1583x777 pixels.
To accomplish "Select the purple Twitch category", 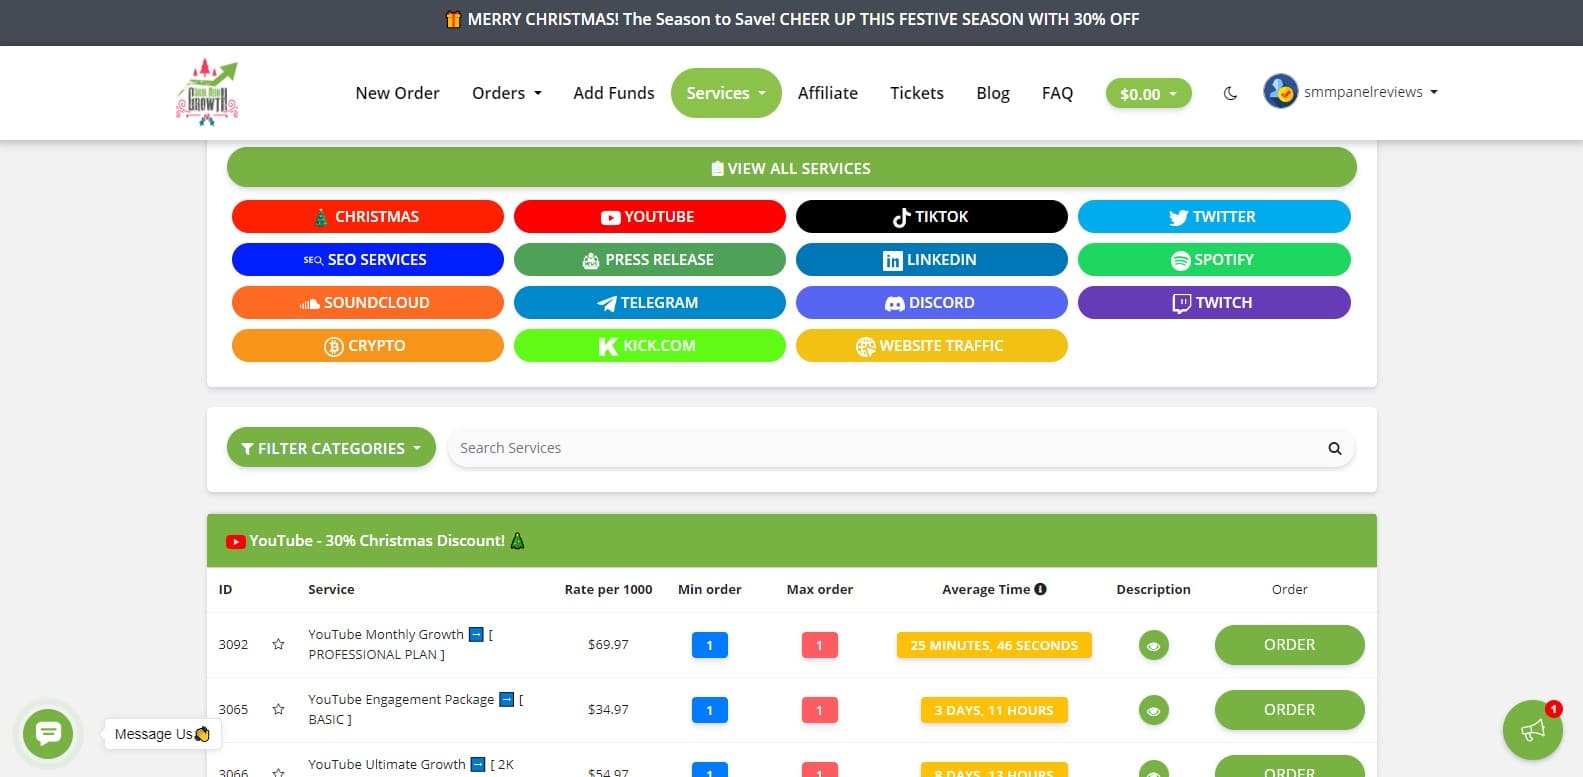I will [1213, 303].
